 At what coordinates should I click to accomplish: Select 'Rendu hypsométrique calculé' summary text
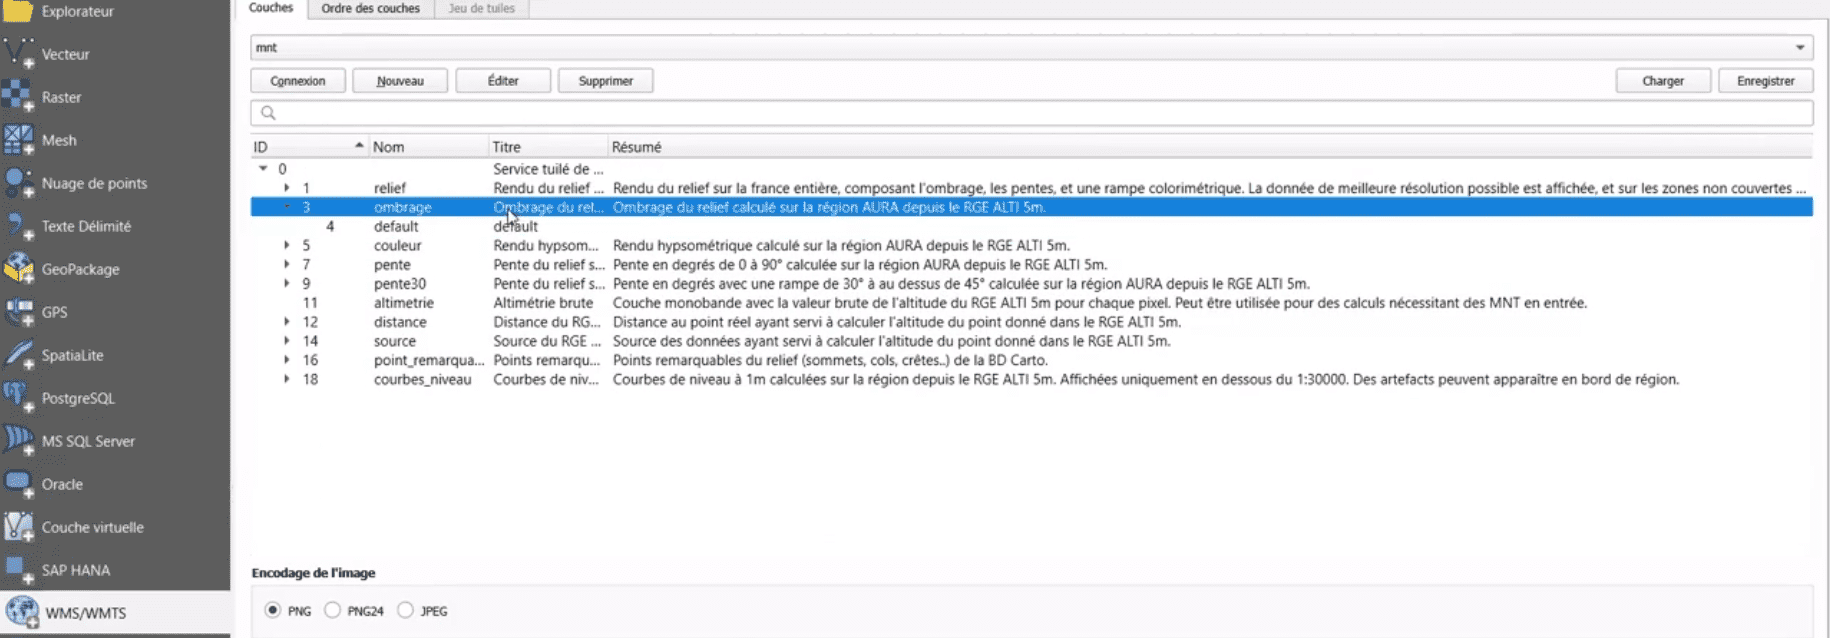point(701,245)
